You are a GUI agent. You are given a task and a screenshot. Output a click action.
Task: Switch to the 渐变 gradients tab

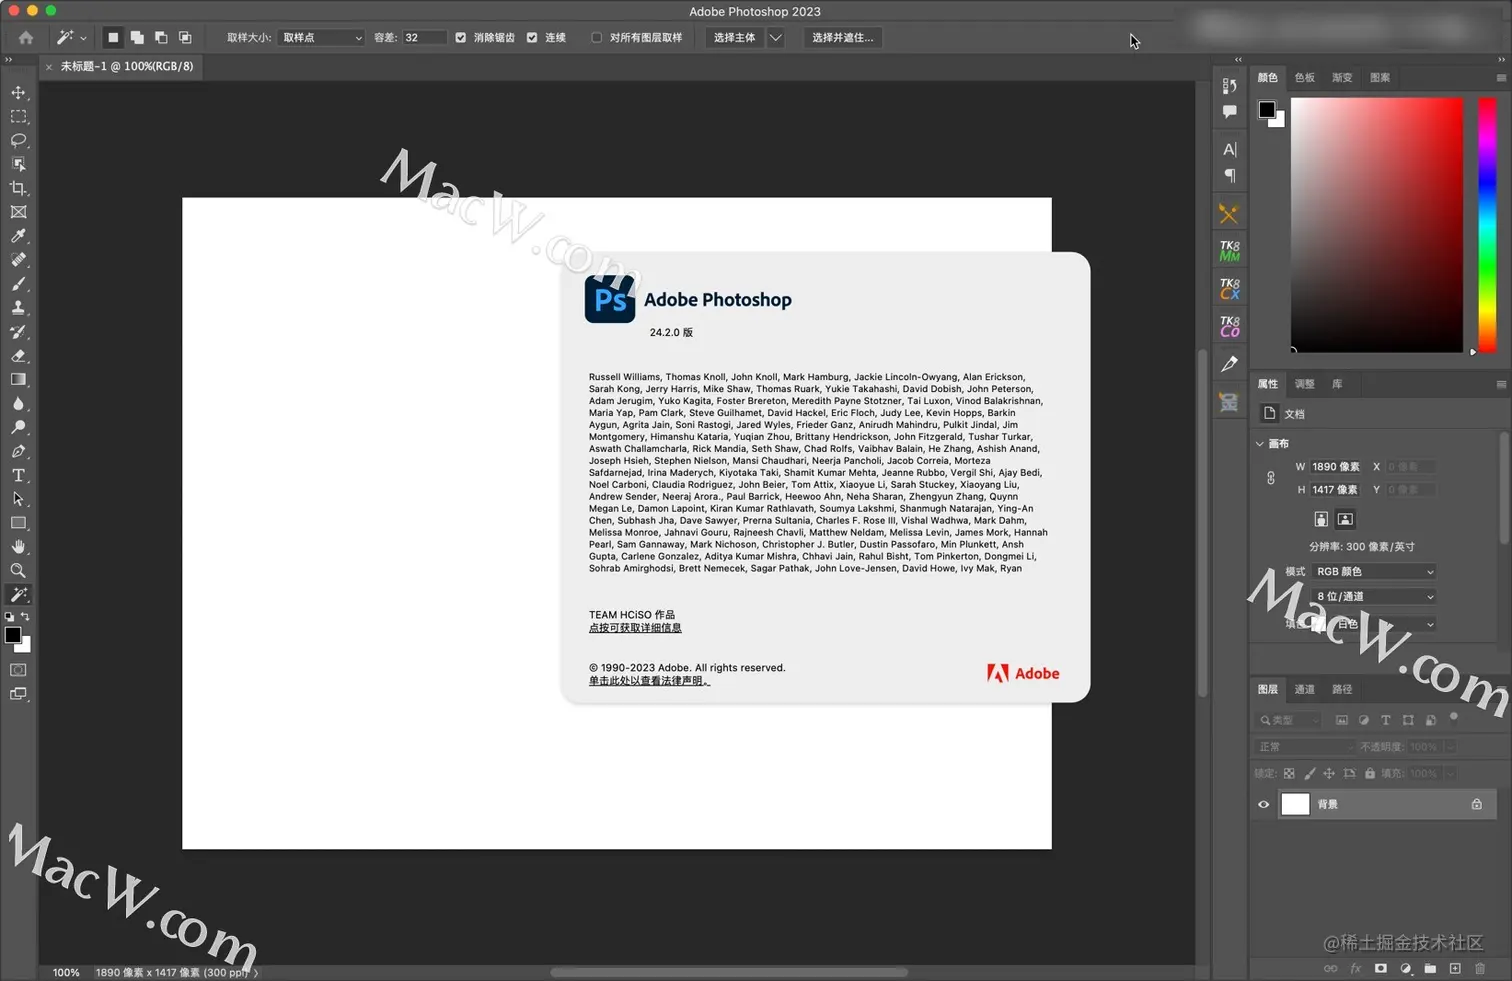[x=1342, y=78]
